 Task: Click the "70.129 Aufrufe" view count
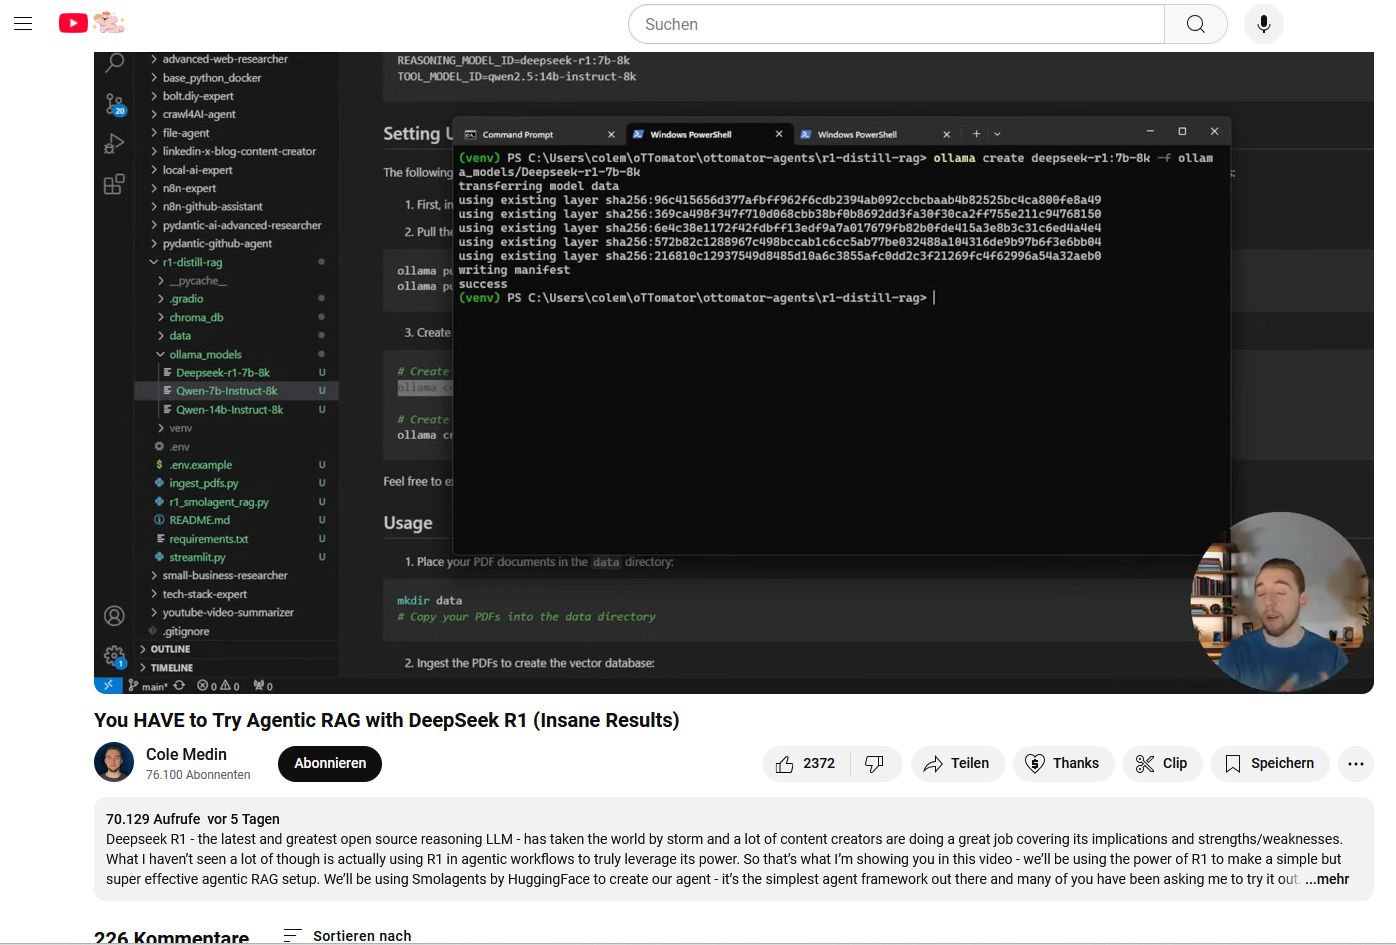[153, 819]
